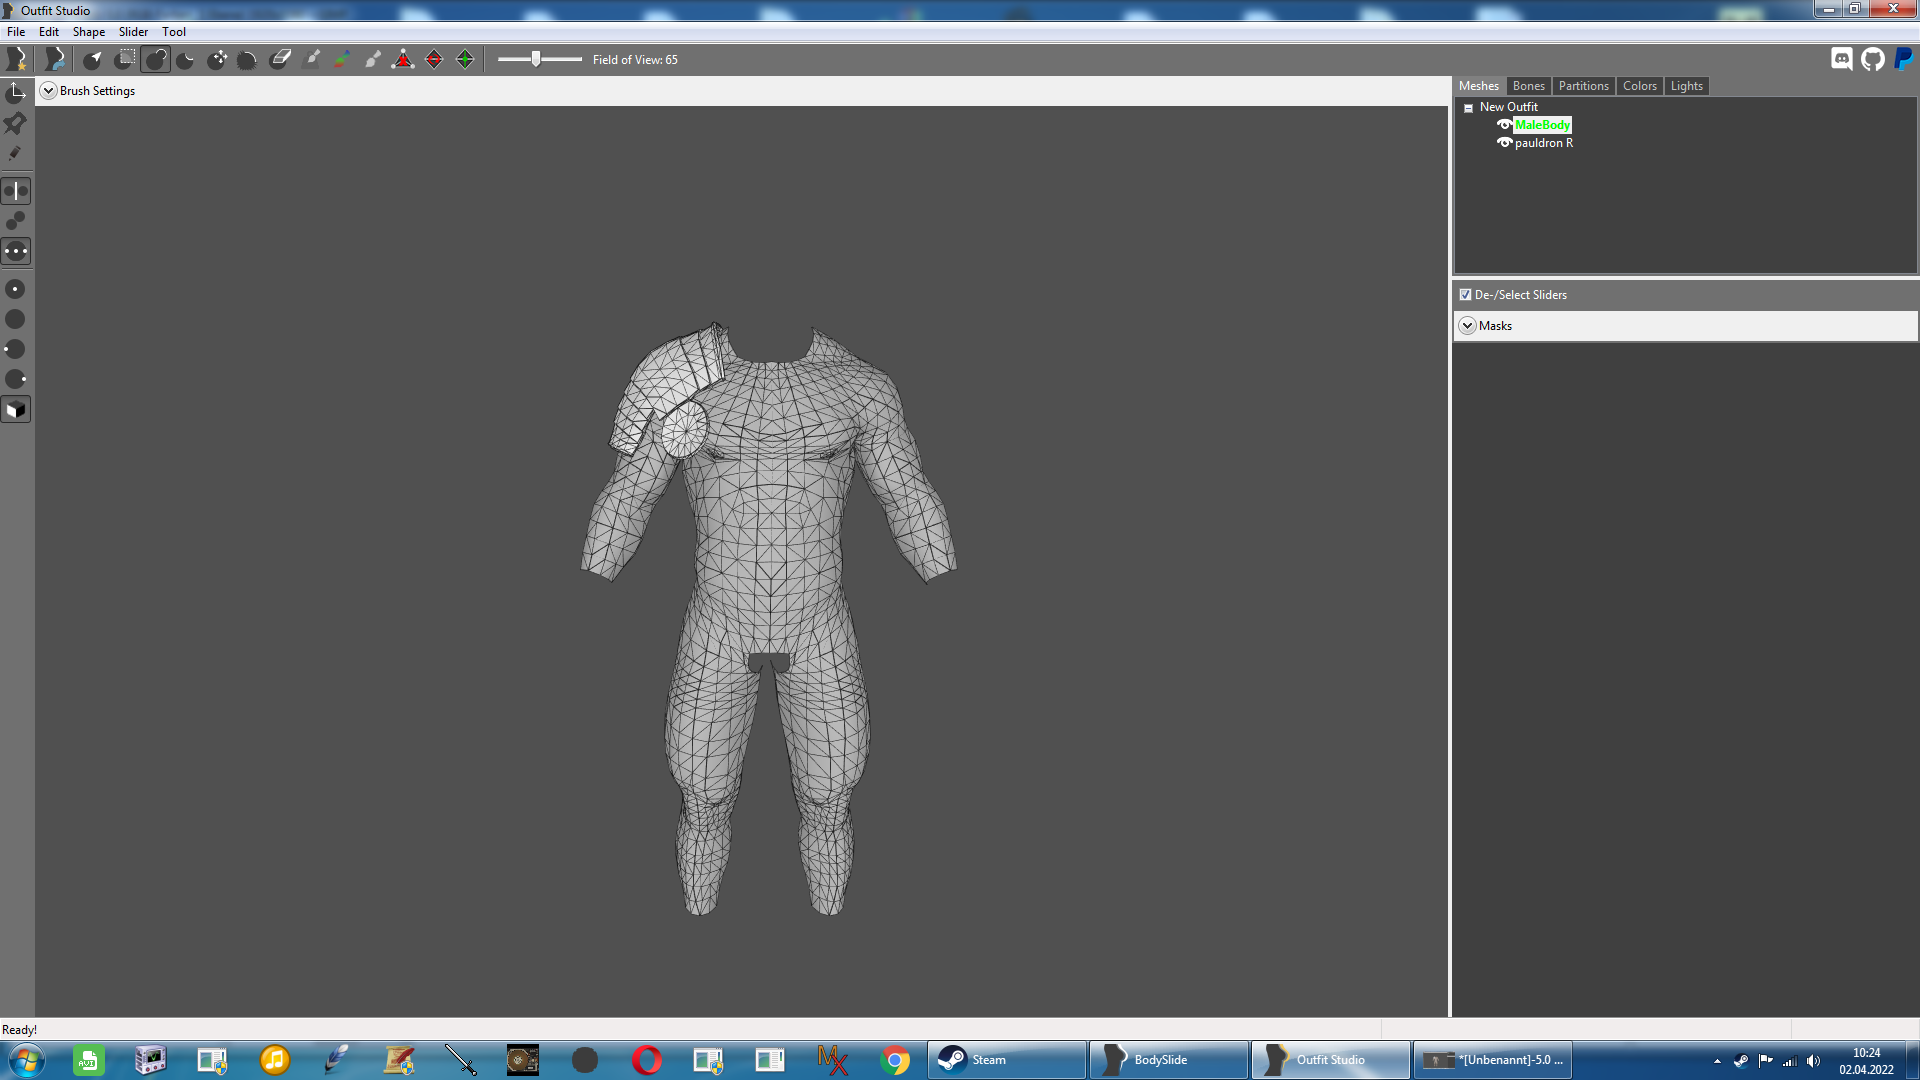Switch to the Colors tab
This screenshot has width=1920, height=1080.
pyautogui.click(x=1640, y=86)
